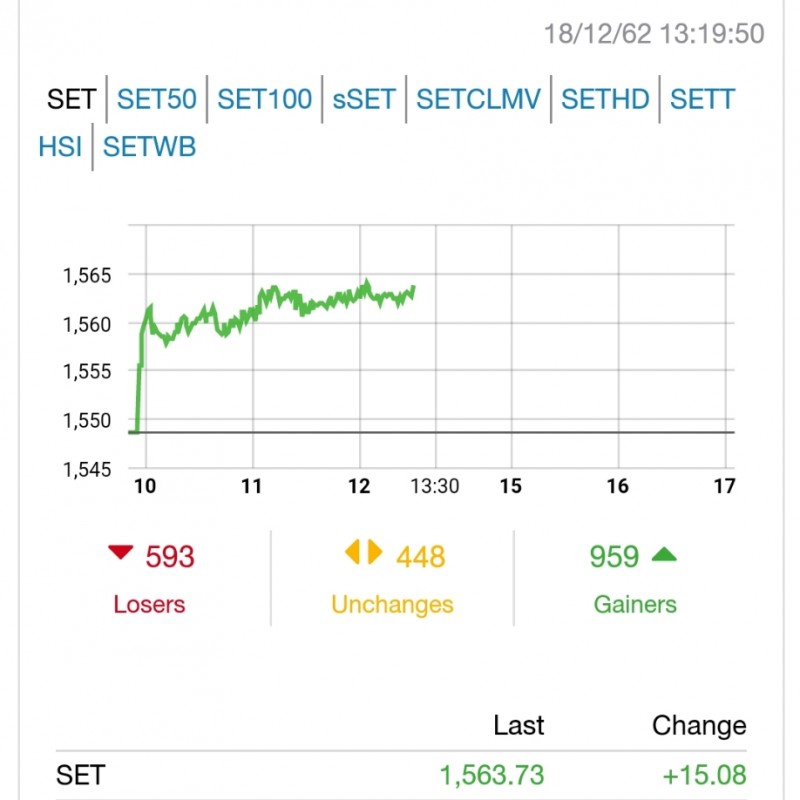Screen dimensions: 800x800
Task: Open the SET100 index tab
Action: point(264,99)
